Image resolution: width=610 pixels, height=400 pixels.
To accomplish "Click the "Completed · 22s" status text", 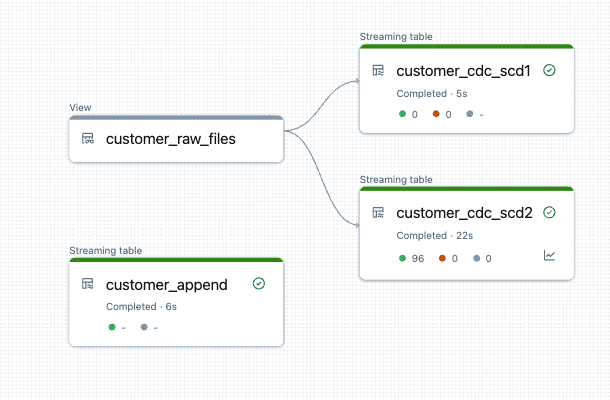I will point(435,235).
